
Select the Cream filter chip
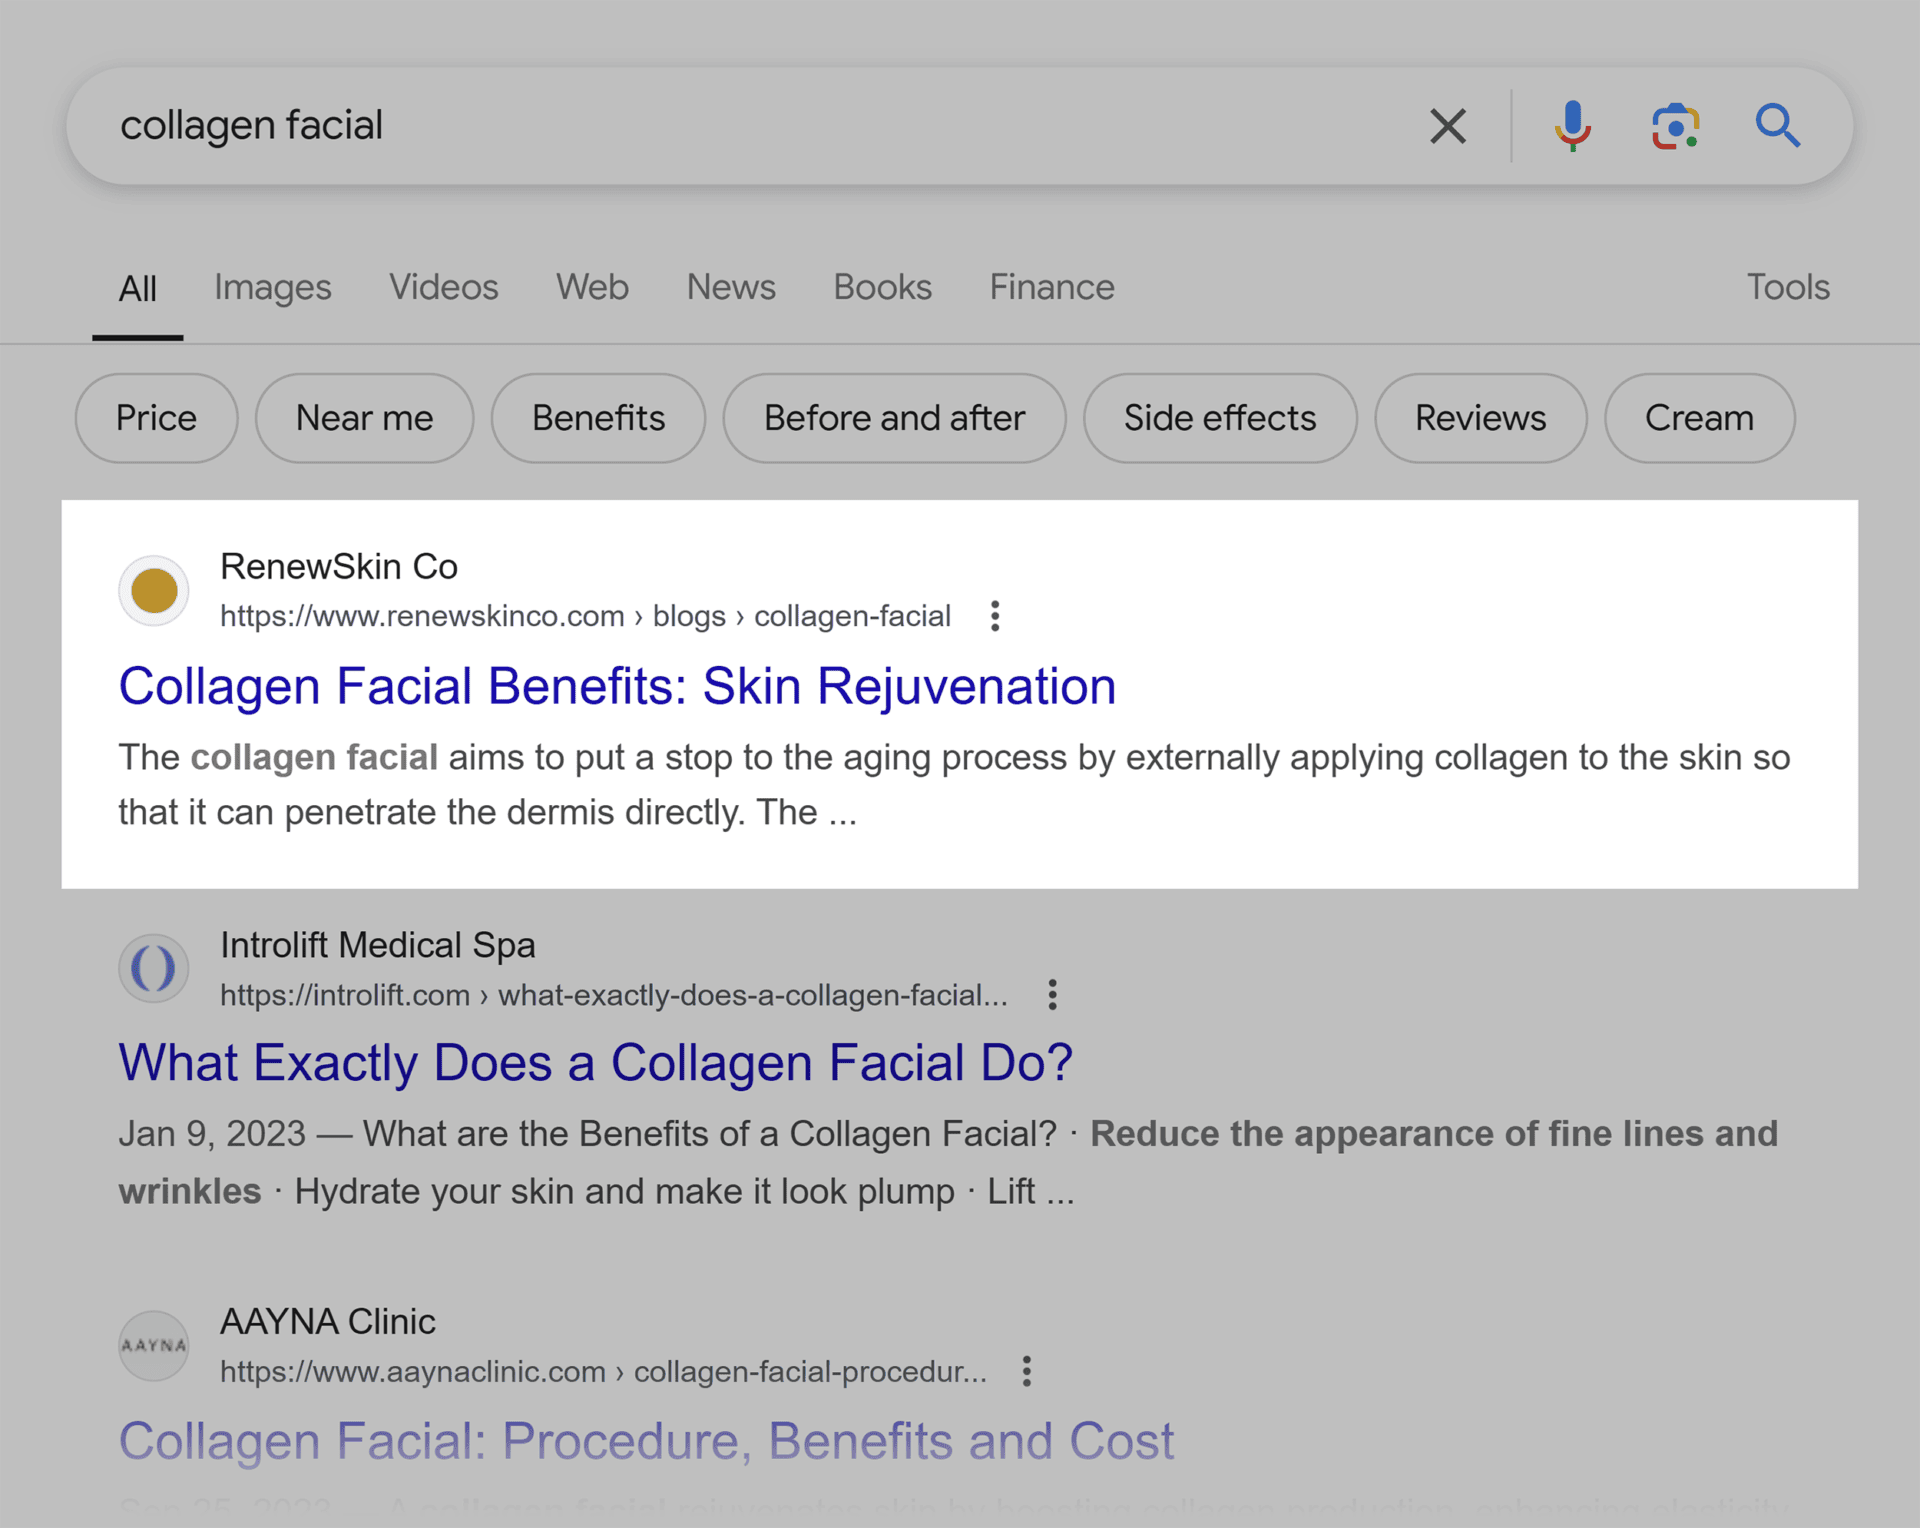click(x=1700, y=418)
